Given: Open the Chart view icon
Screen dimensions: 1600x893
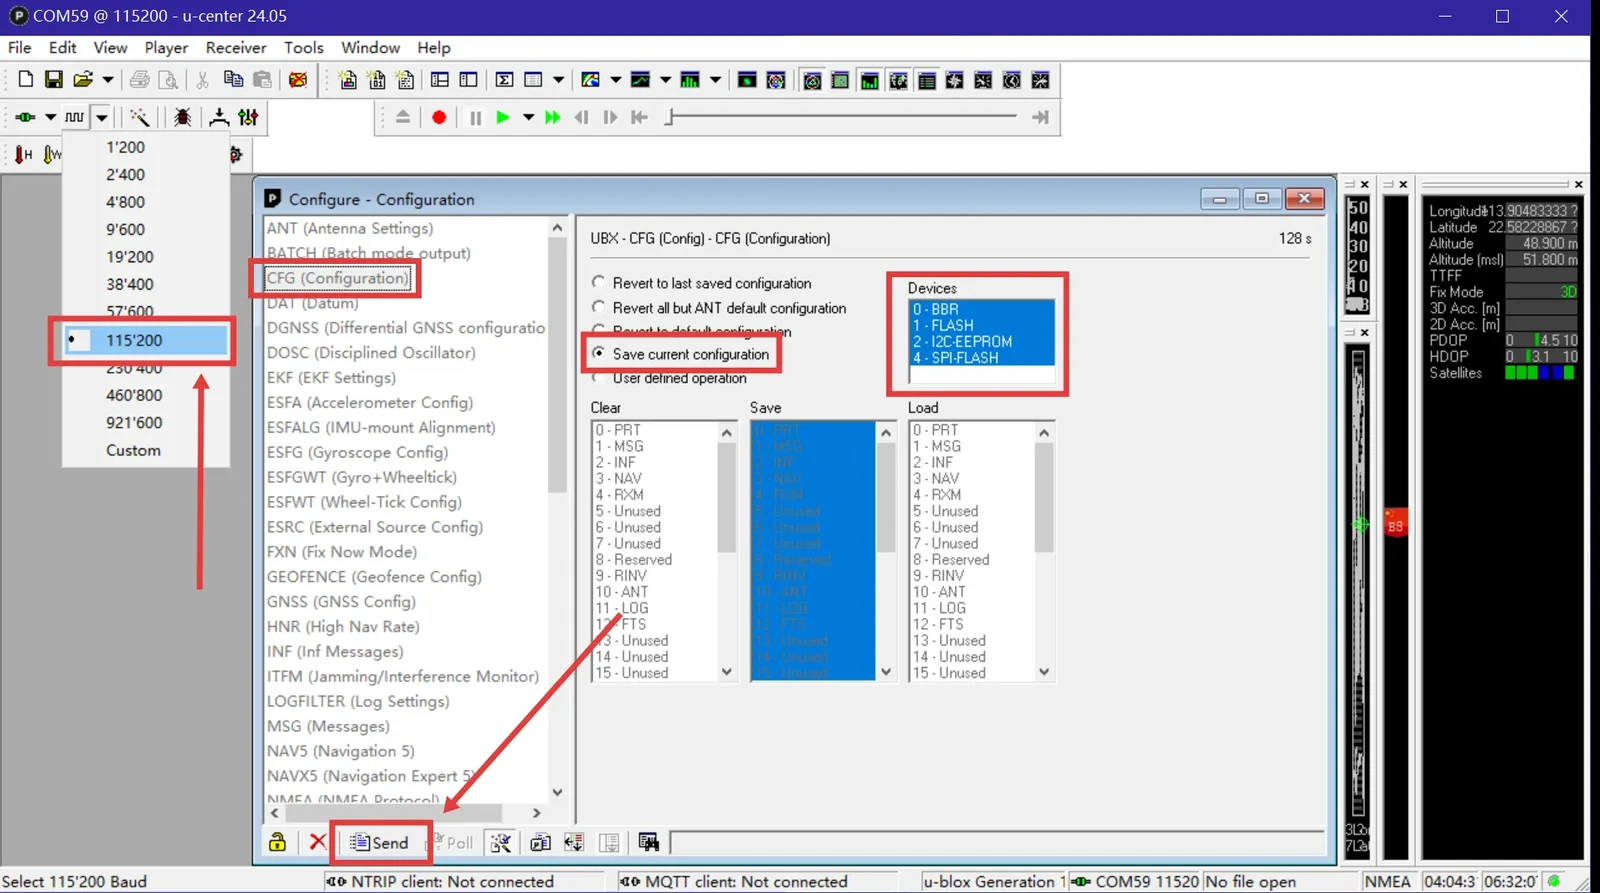Looking at the screenshot, I should tap(641, 80).
